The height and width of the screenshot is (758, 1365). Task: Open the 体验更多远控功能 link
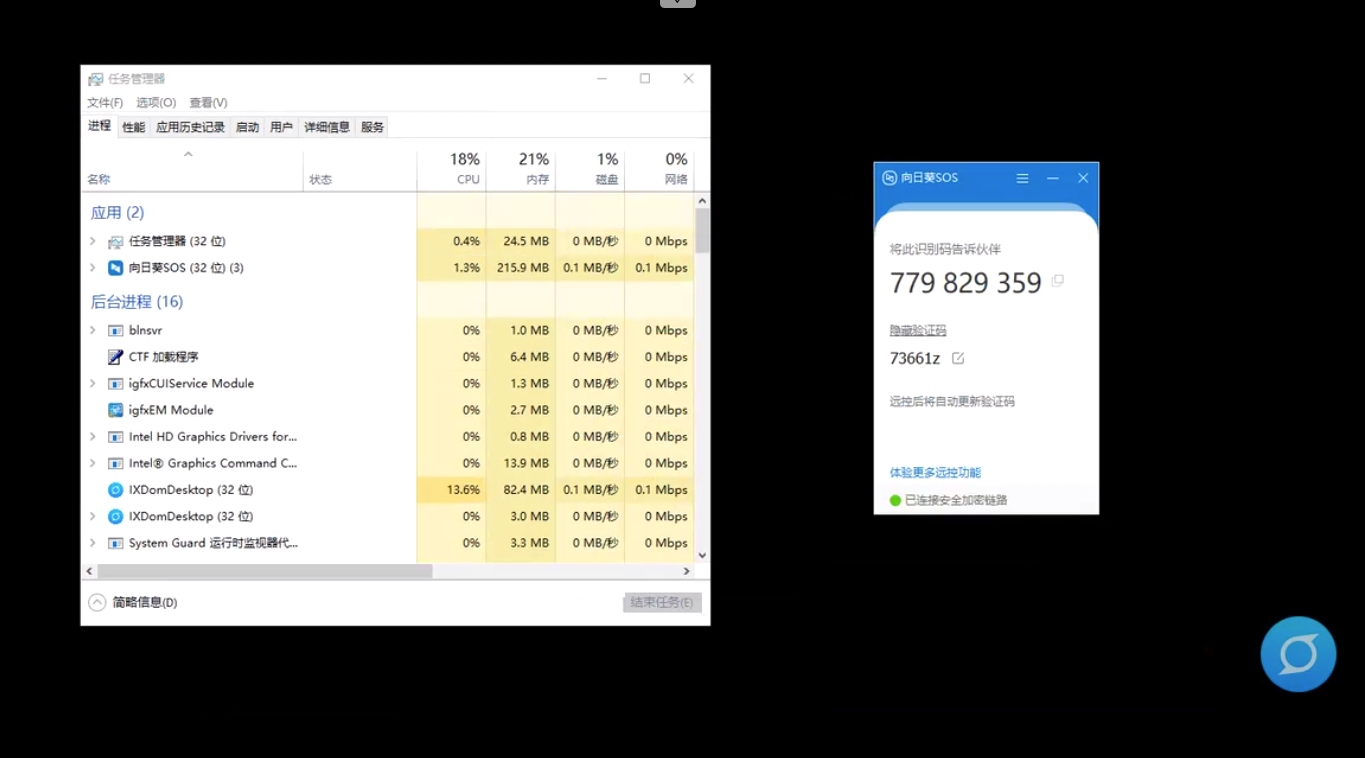[935, 472]
